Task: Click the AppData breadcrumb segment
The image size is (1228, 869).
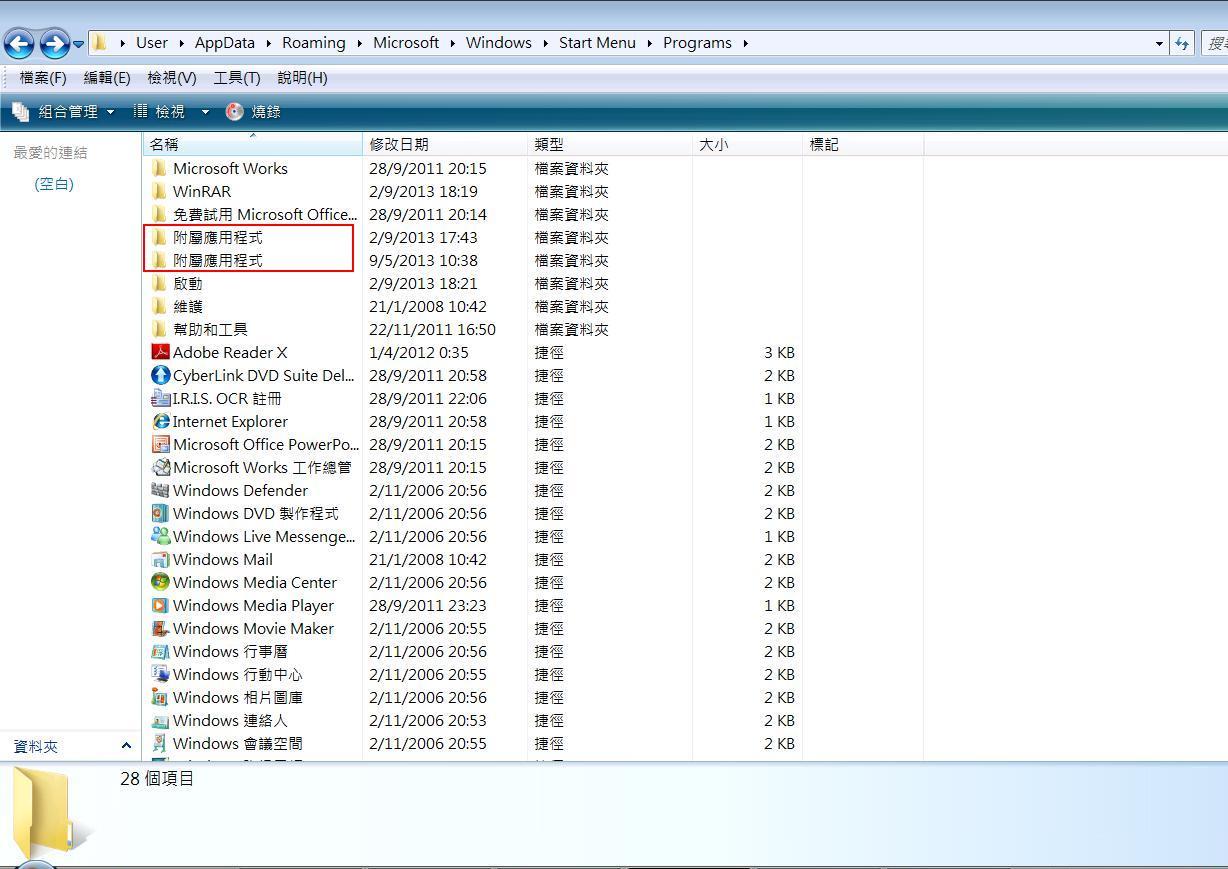Action: click(225, 43)
